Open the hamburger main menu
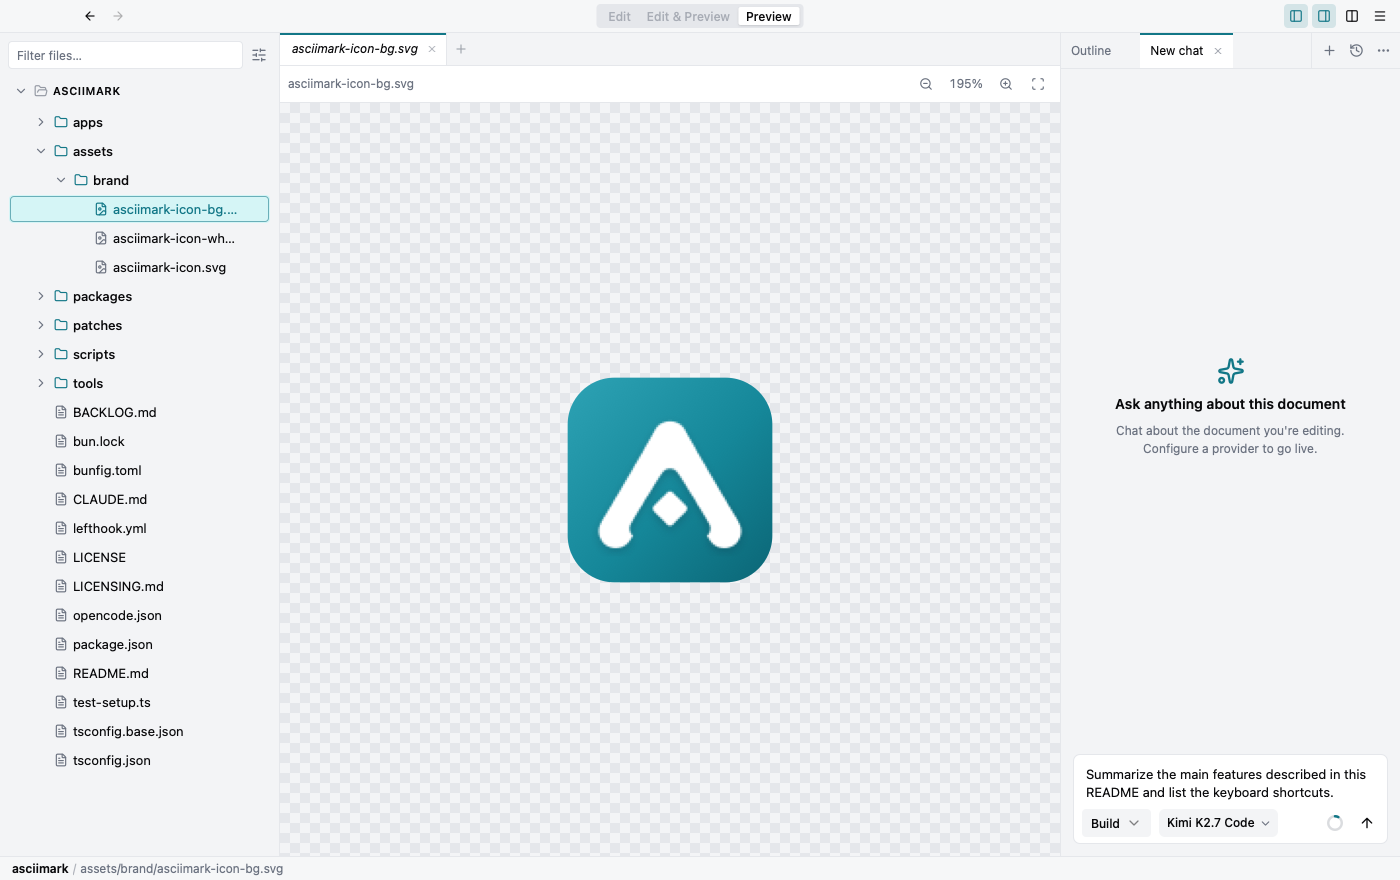 (x=1380, y=16)
